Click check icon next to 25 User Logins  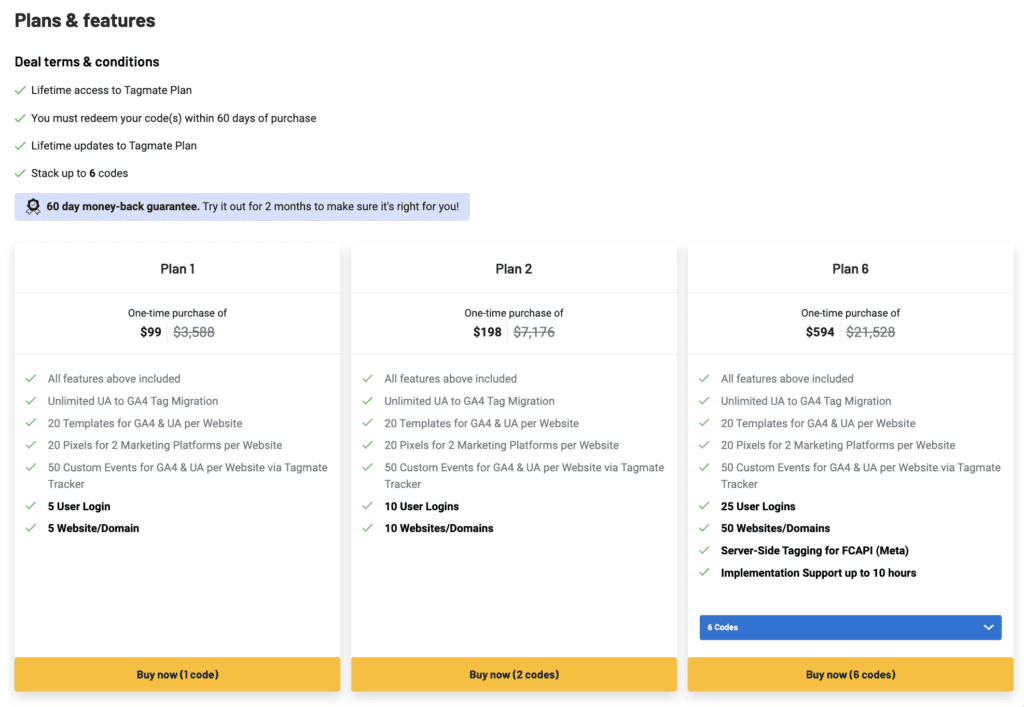(x=704, y=506)
